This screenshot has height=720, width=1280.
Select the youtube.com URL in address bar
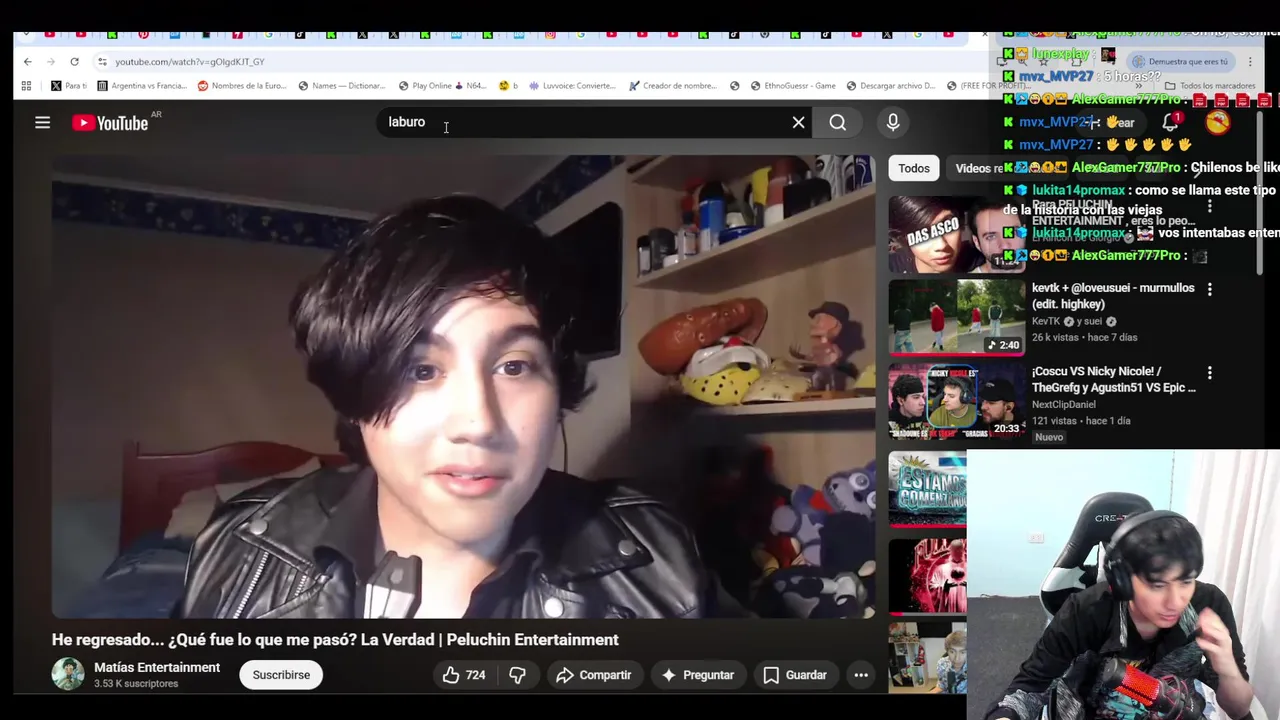click(190, 62)
